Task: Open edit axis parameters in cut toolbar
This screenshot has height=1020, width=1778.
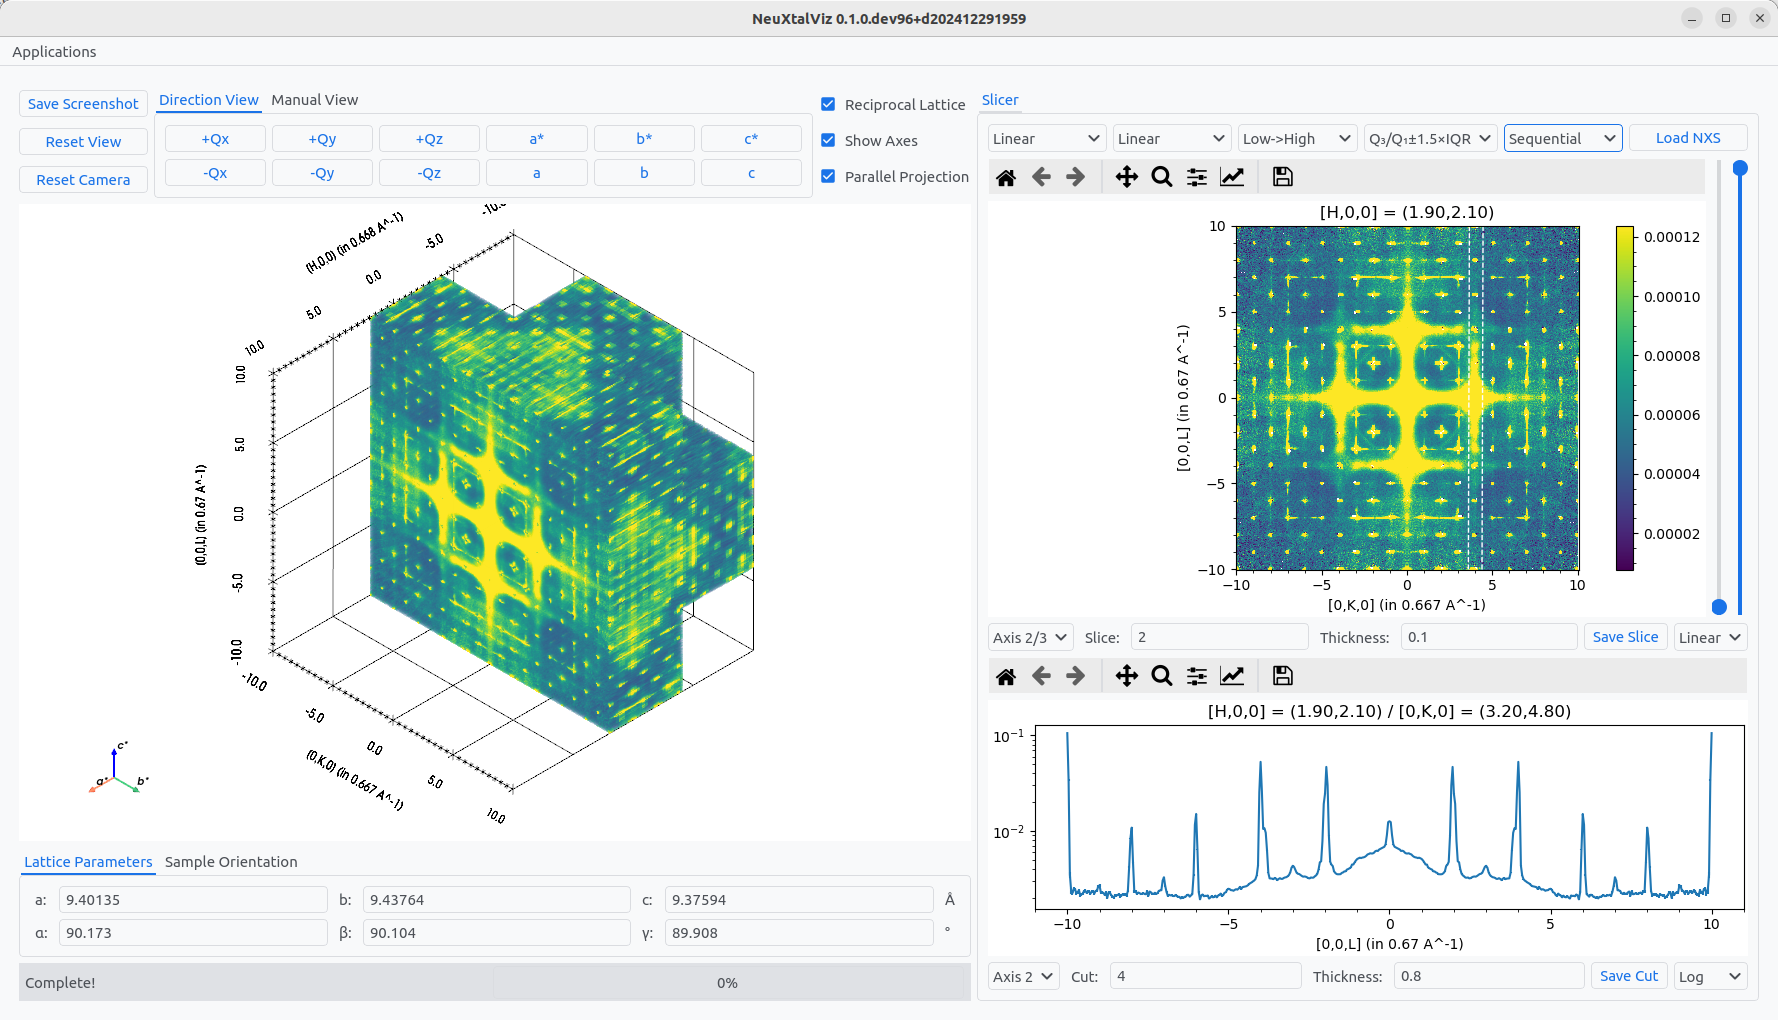Action: (1232, 676)
